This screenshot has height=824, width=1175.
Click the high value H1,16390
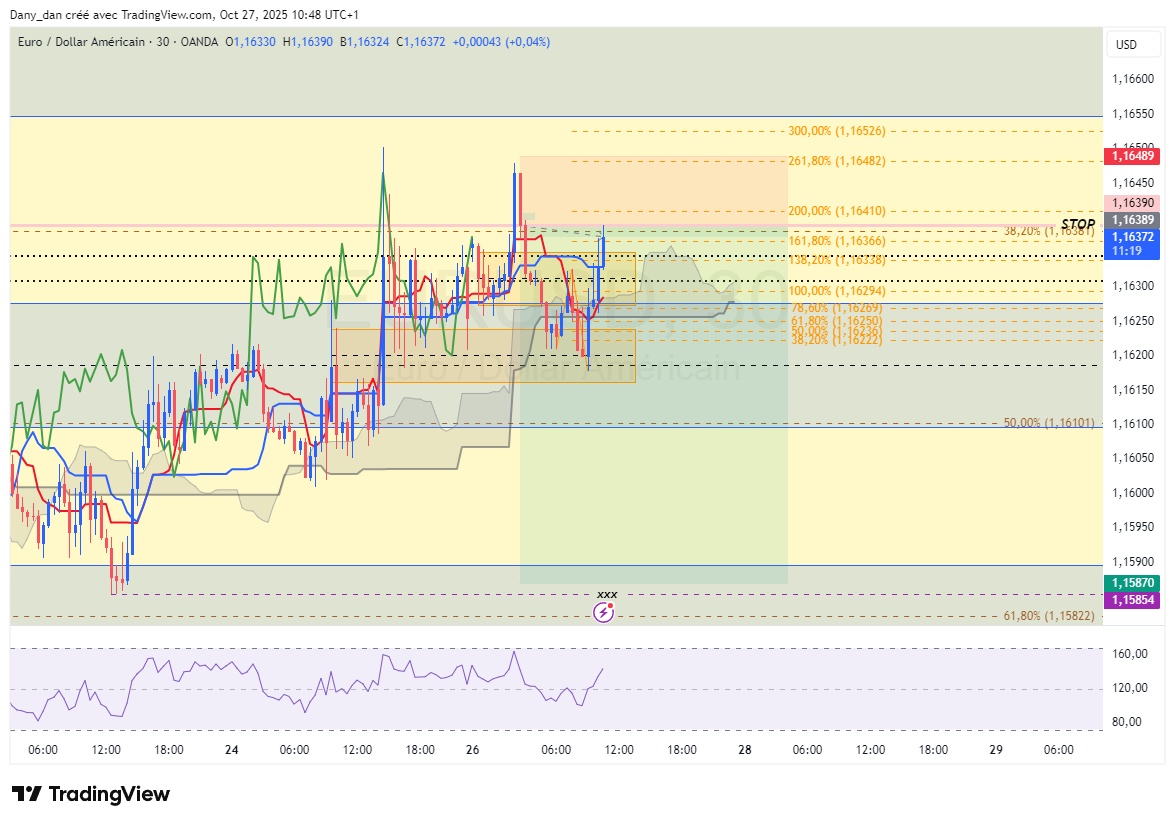click(307, 42)
